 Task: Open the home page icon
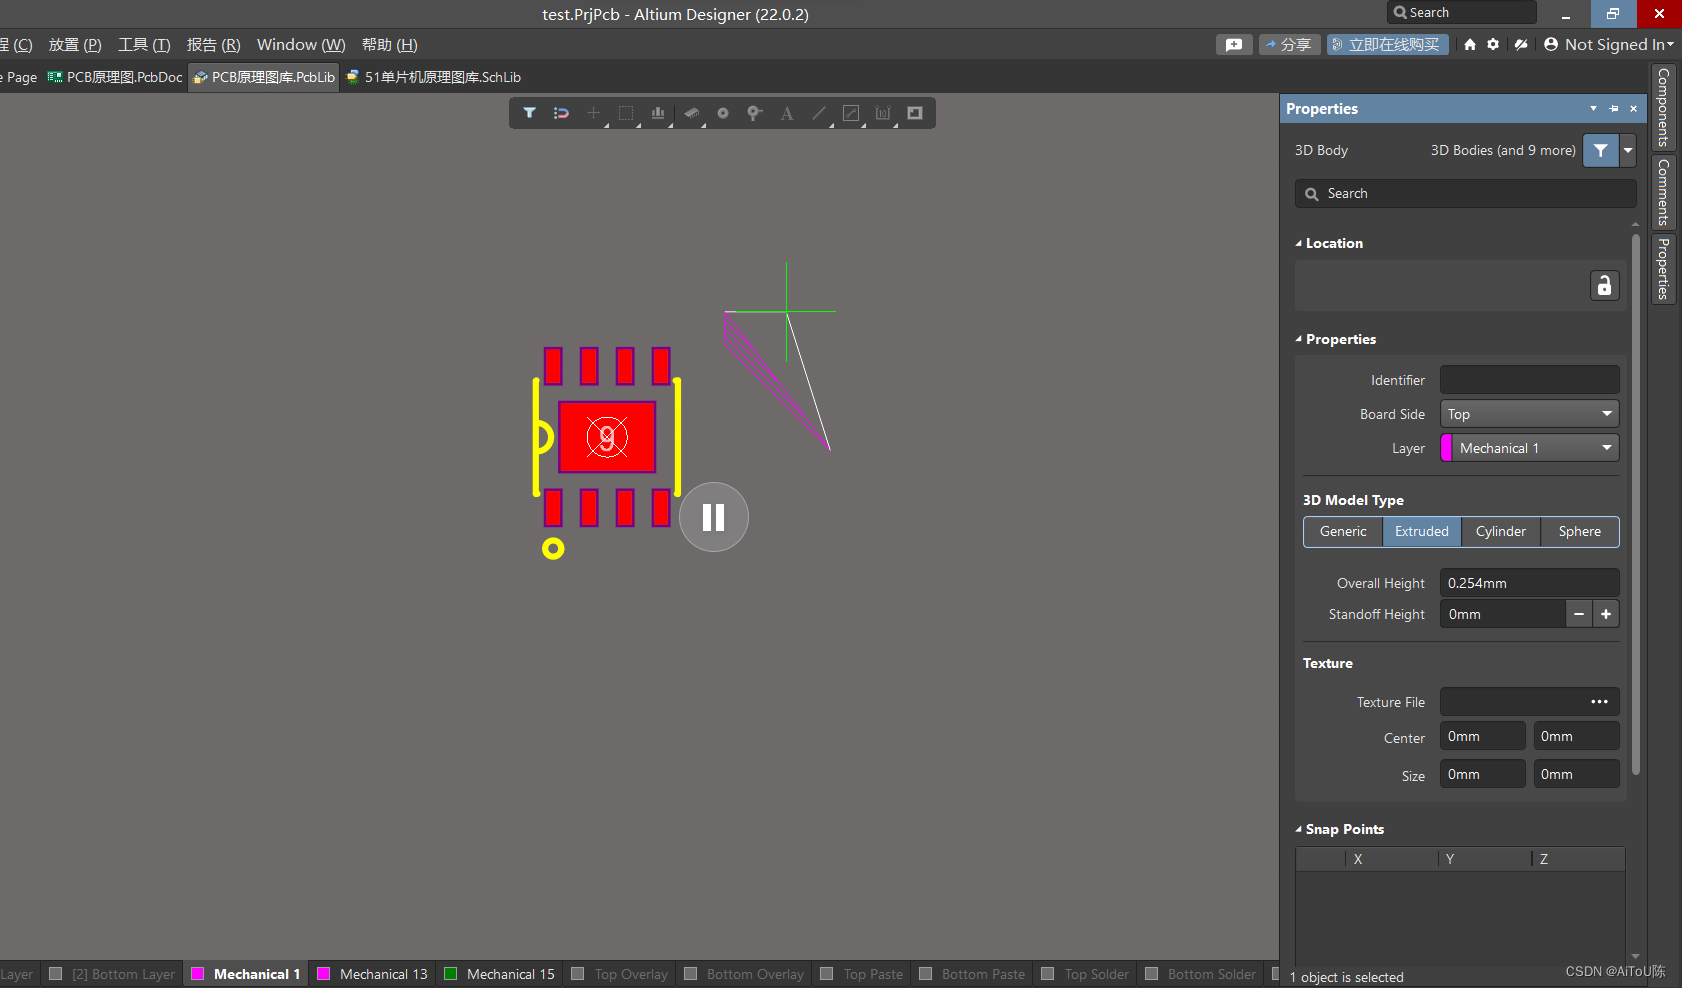pos(1470,45)
